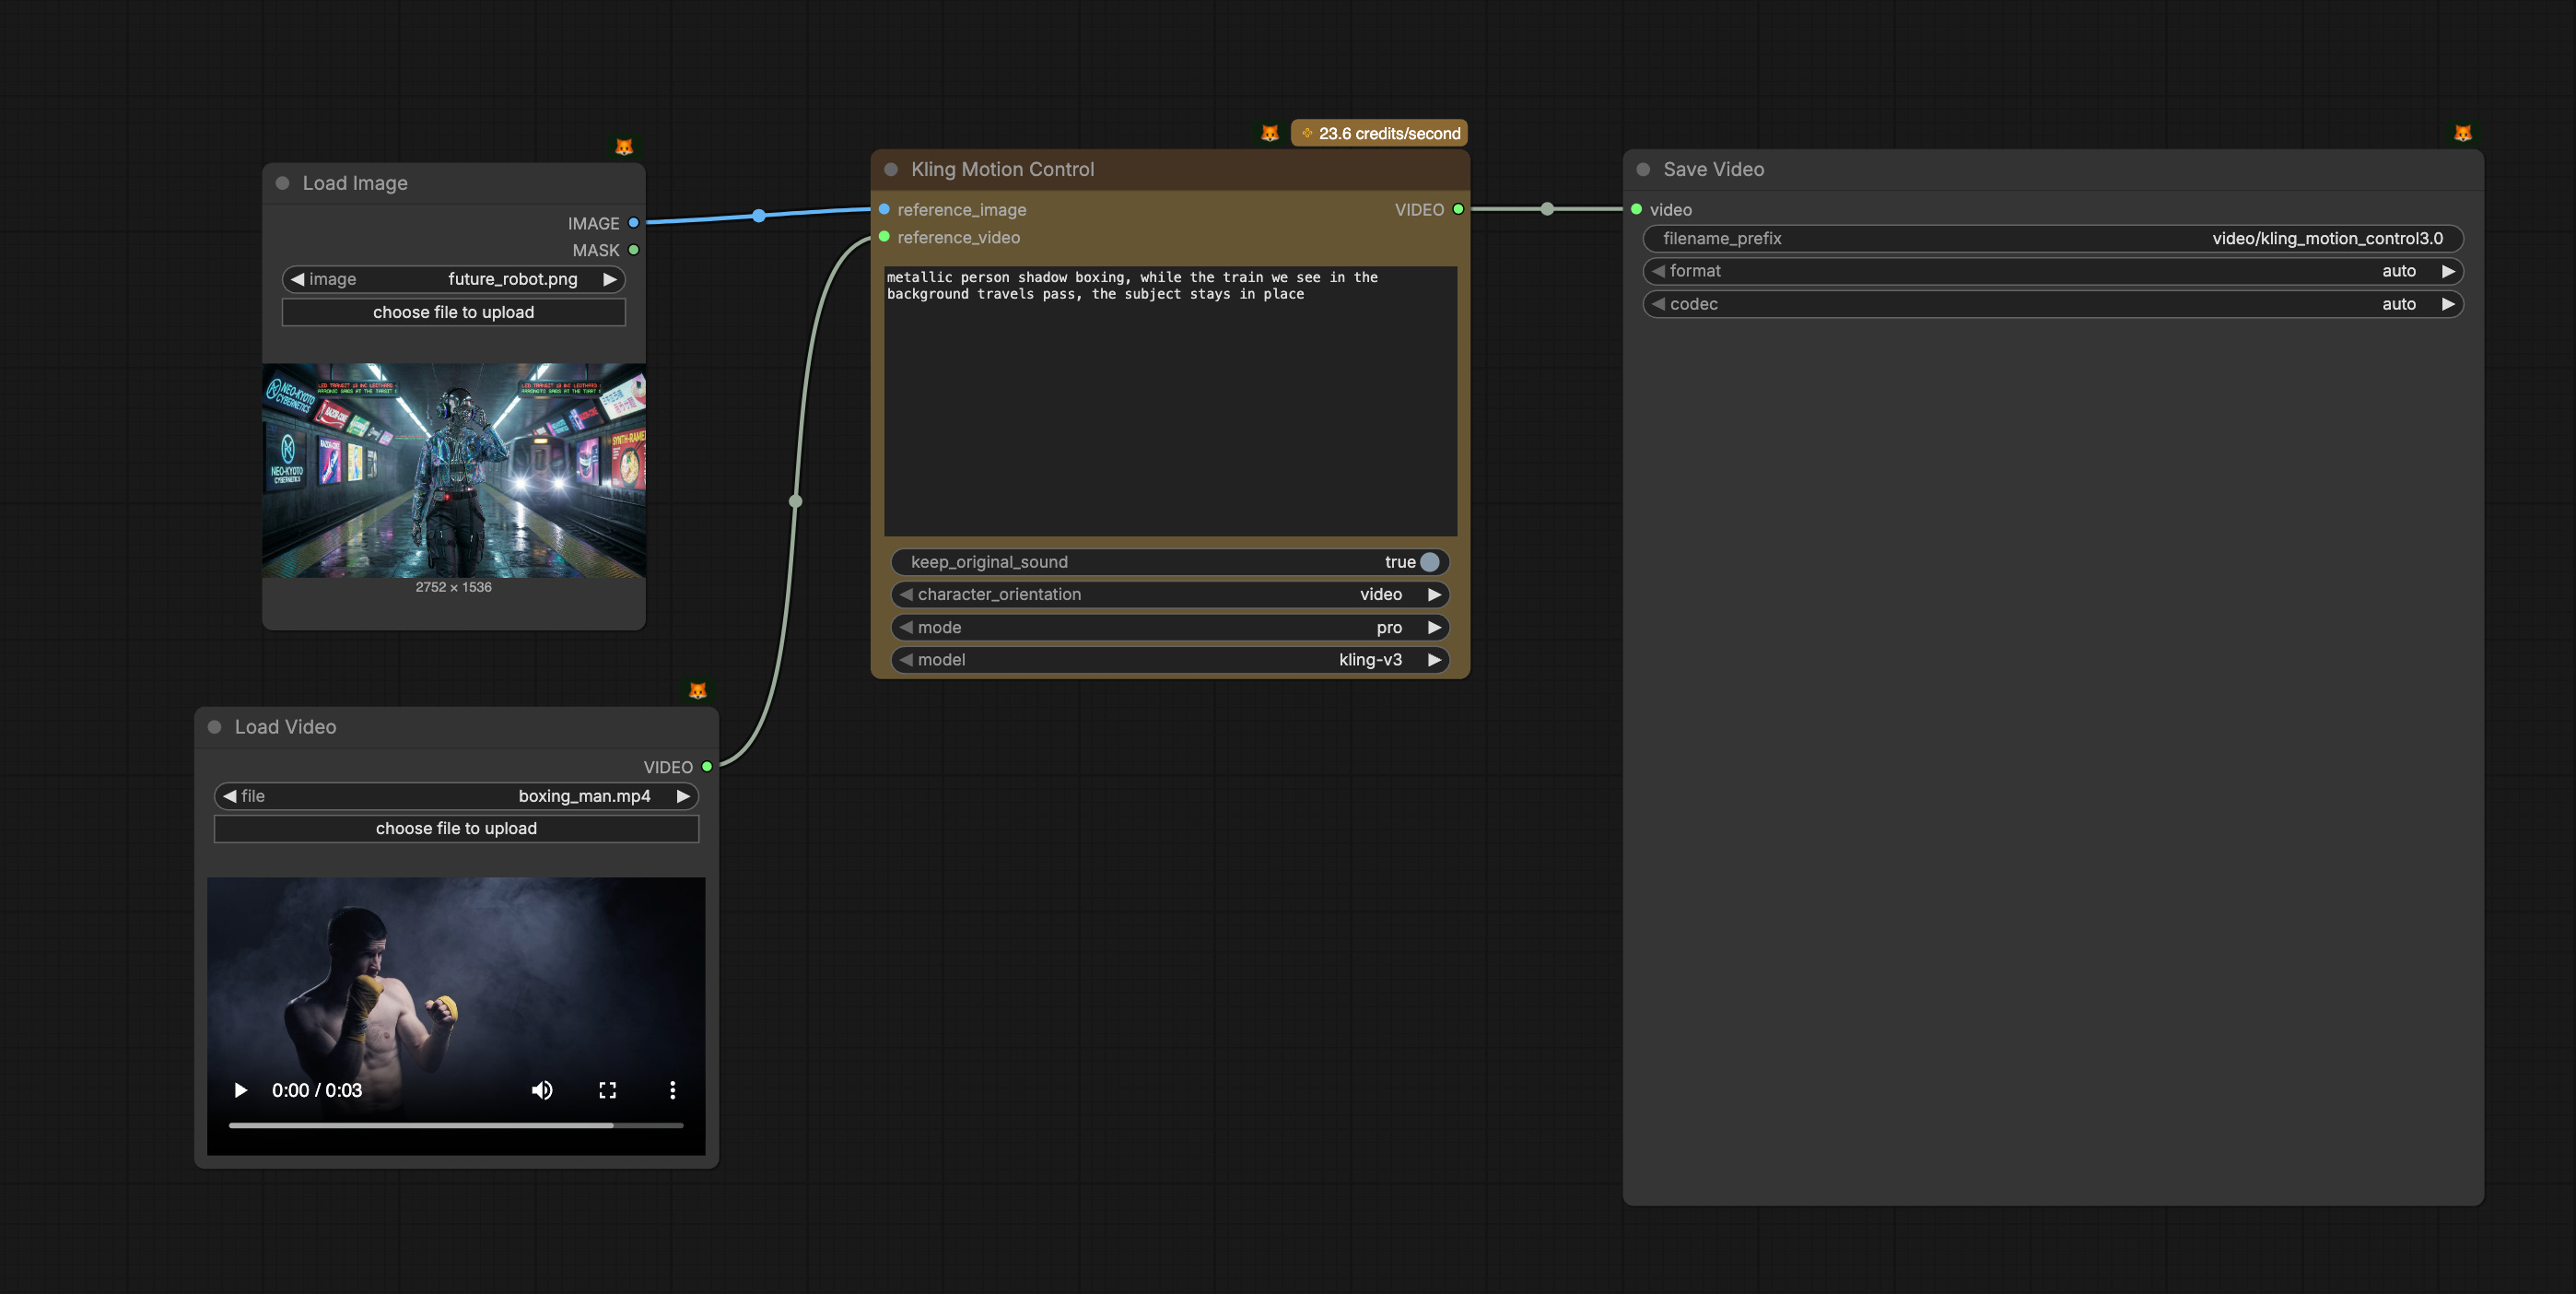Click the prompt text area
This screenshot has height=1294, width=2576.
tap(1170, 400)
